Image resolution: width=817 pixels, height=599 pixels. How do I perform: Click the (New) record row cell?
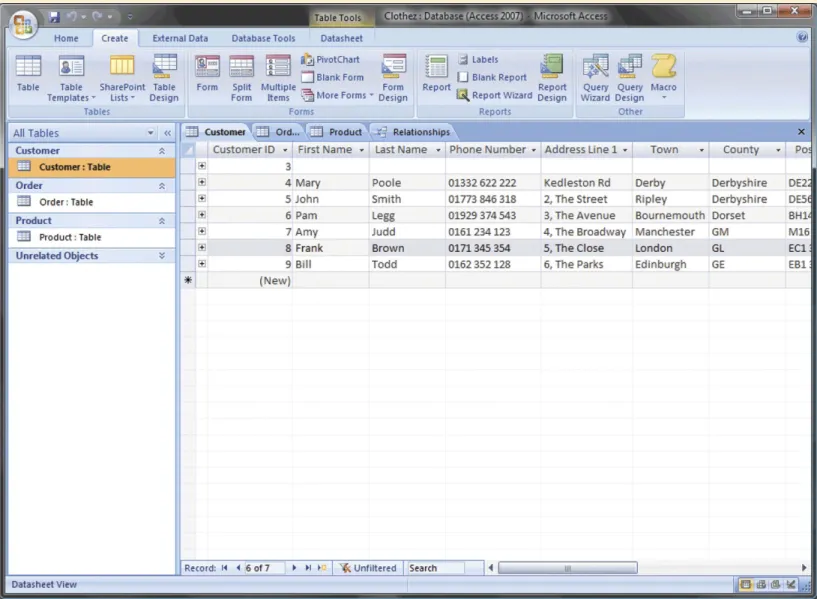250,280
